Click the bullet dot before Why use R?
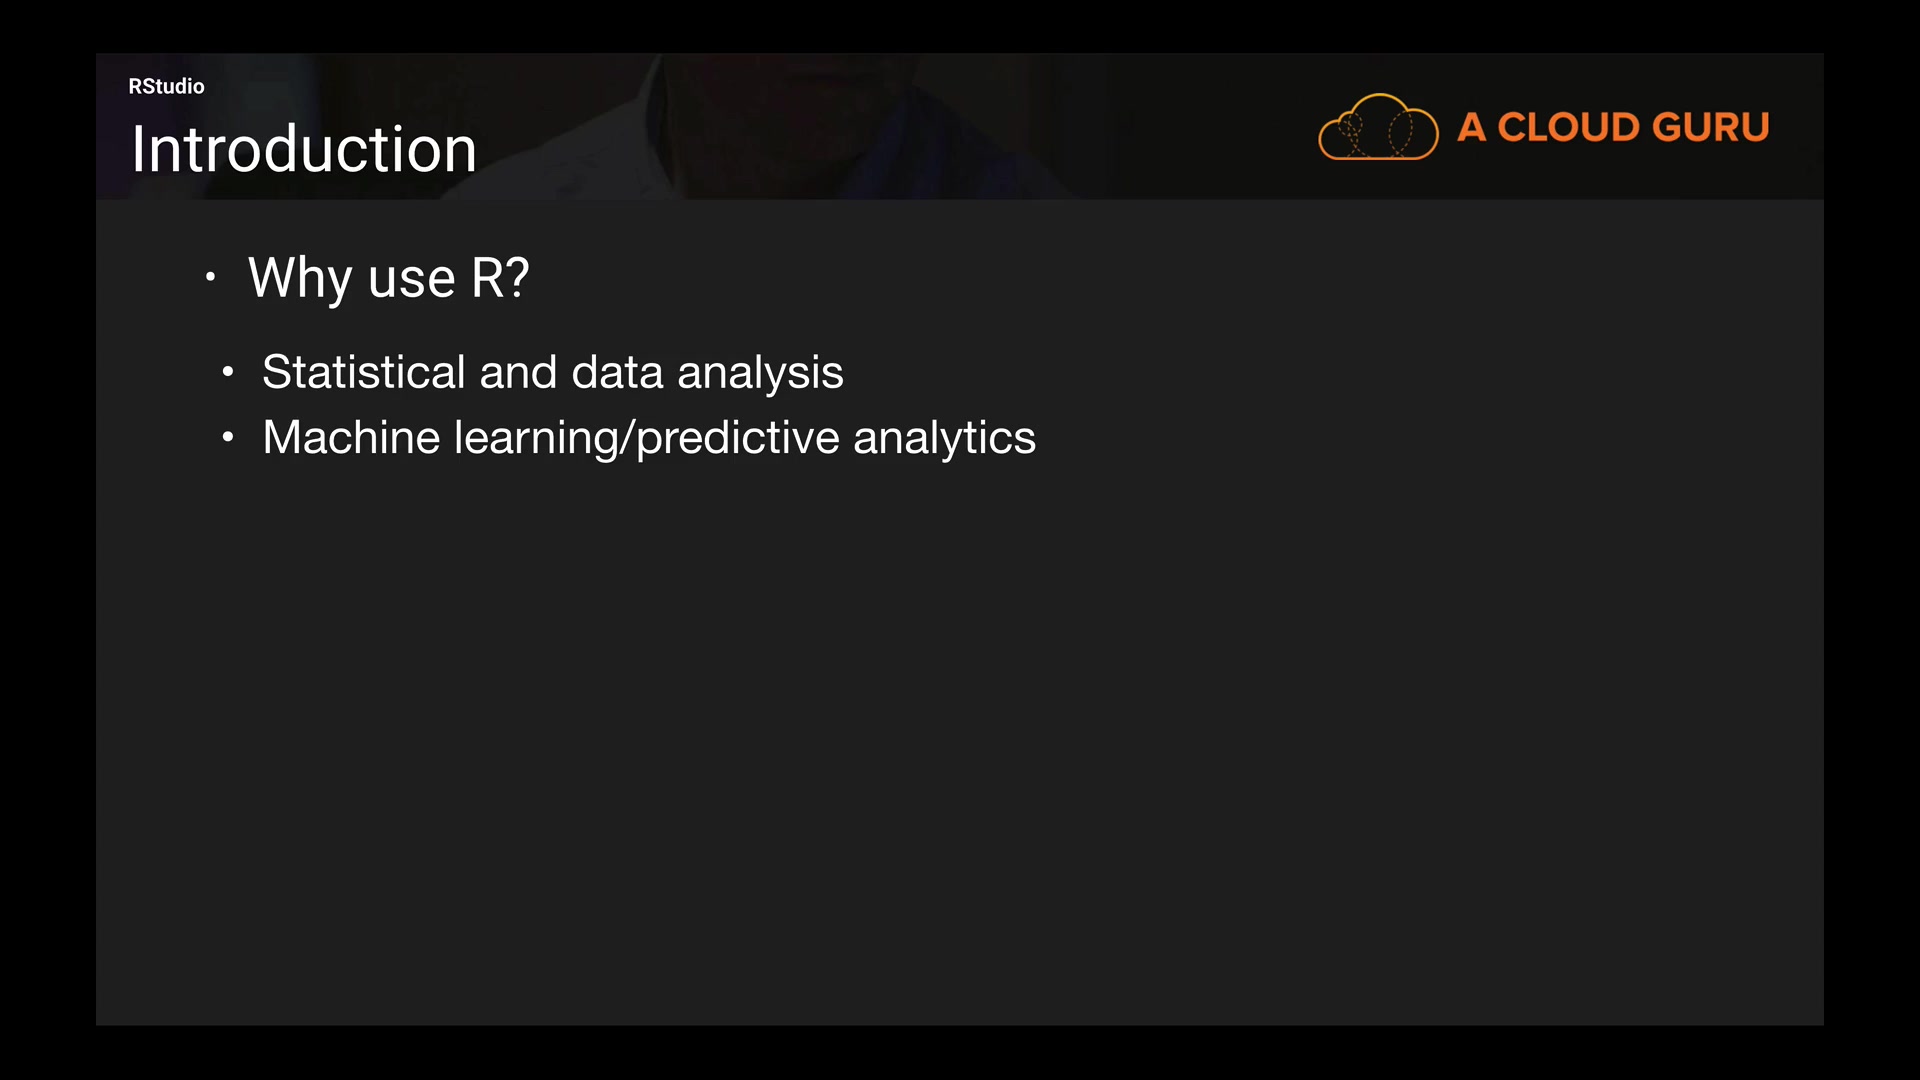Screen dimensions: 1920x1080 click(210, 277)
